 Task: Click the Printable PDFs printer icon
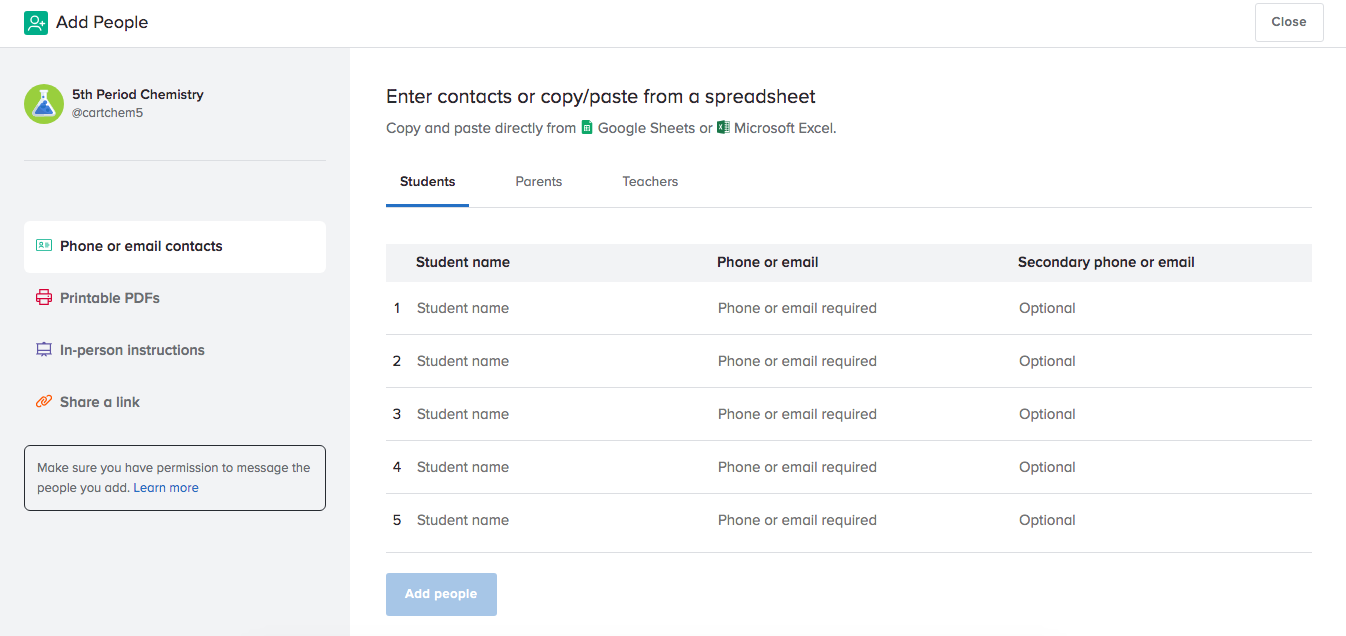pos(44,298)
